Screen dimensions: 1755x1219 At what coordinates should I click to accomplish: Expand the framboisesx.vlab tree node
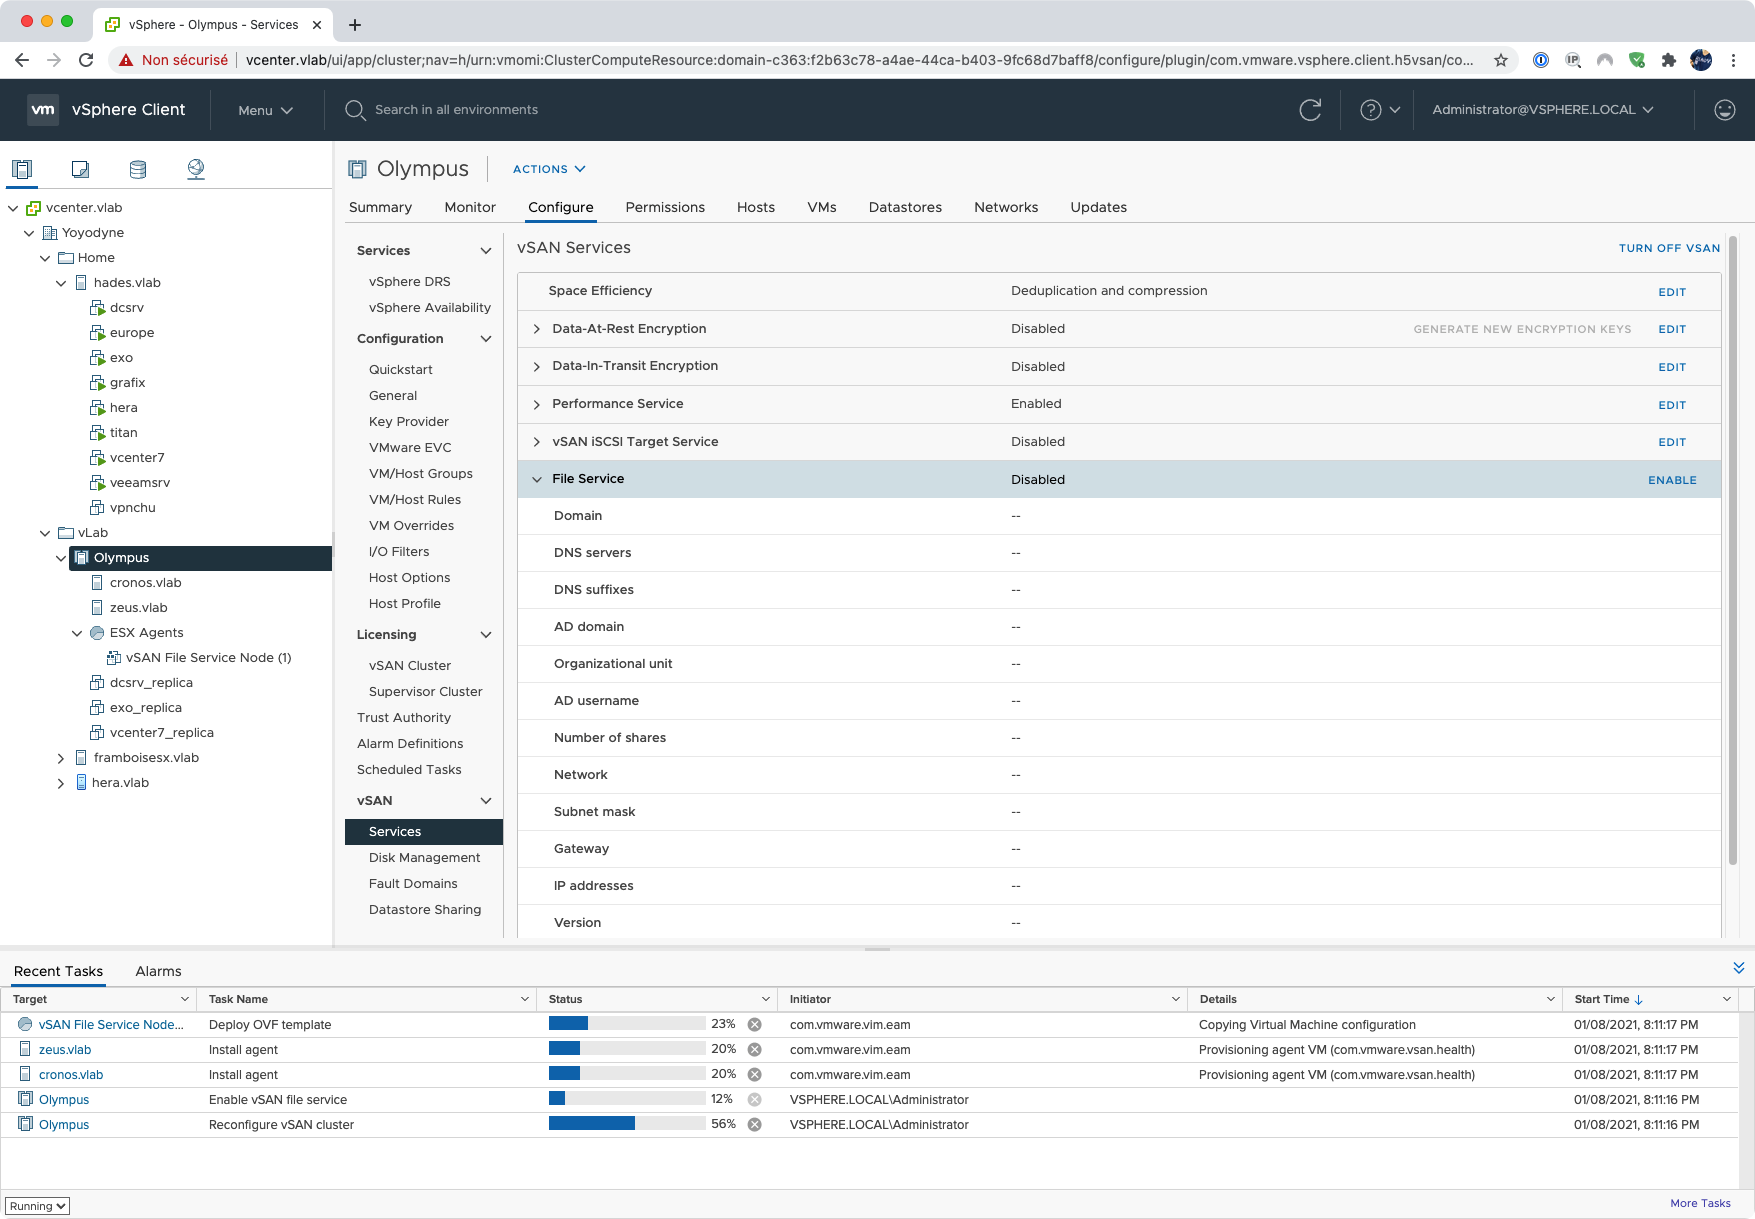pyautogui.click(x=61, y=758)
